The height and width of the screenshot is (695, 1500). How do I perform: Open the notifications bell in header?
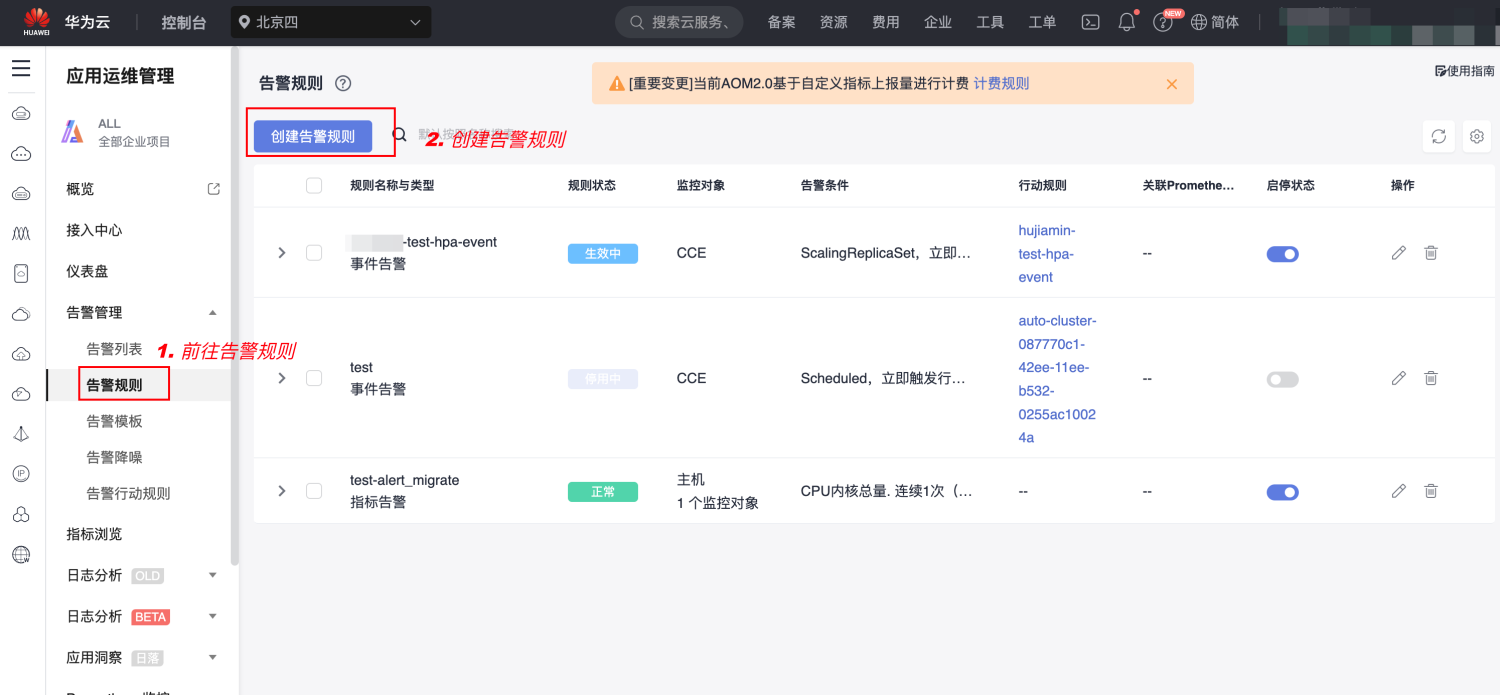click(x=1127, y=22)
